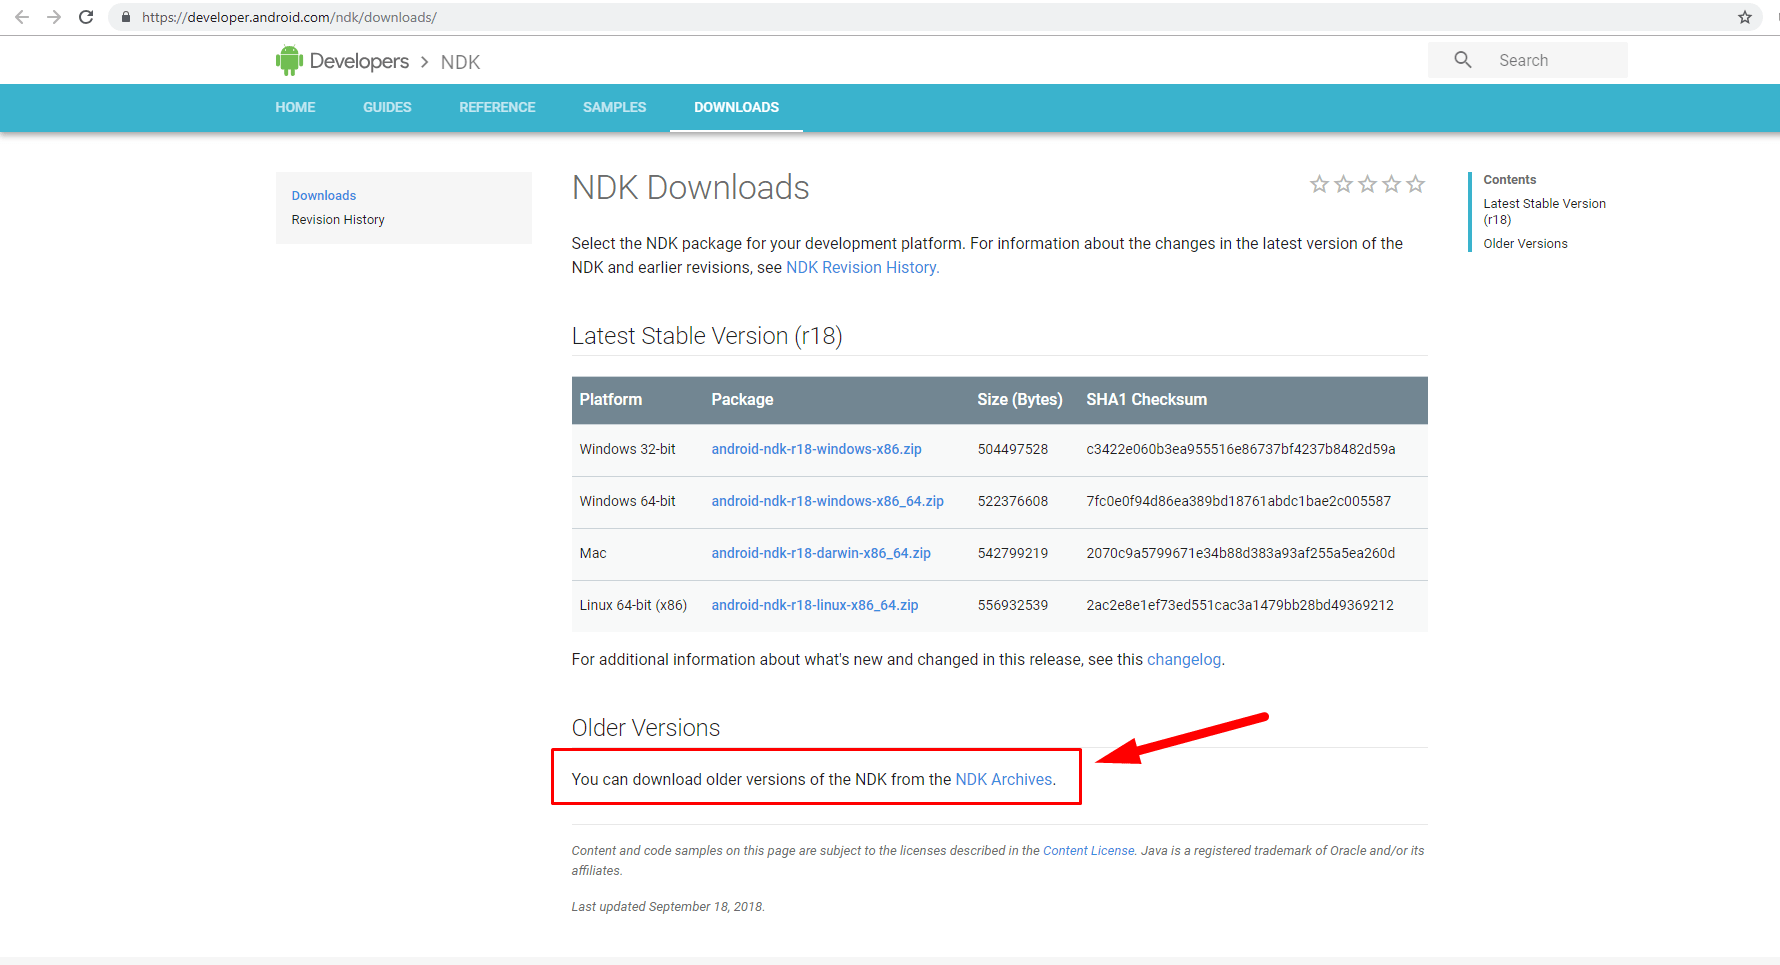Image resolution: width=1780 pixels, height=965 pixels.
Task: Rate the page one star
Action: click(1319, 184)
